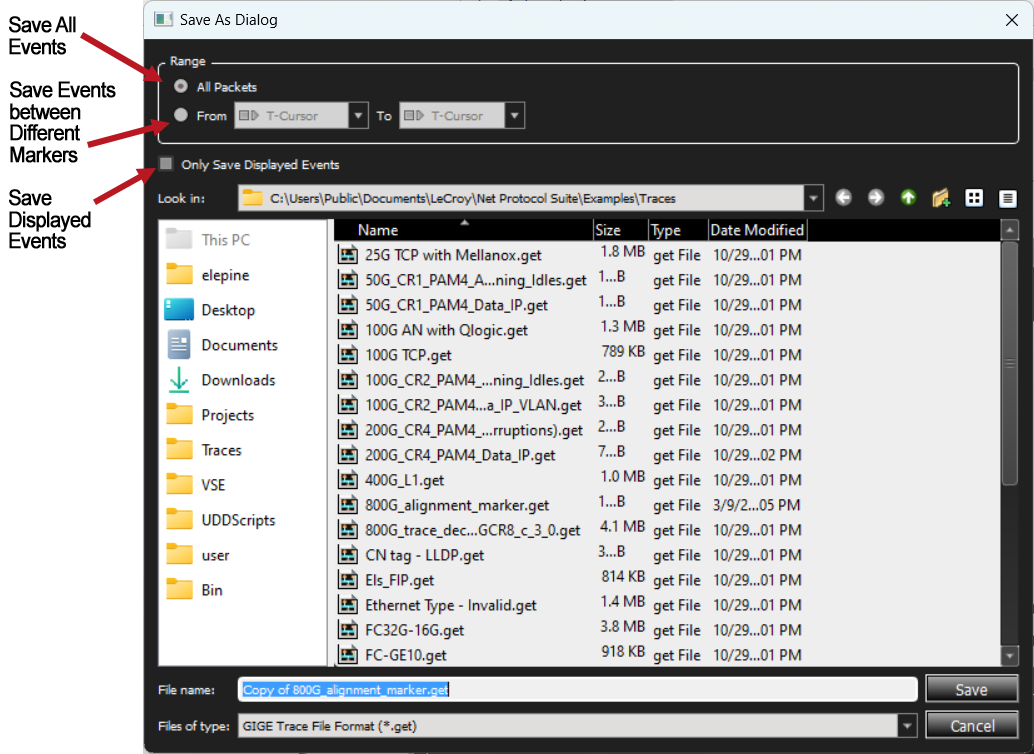Click the Forward navigation arrow icon

[876, 198]
